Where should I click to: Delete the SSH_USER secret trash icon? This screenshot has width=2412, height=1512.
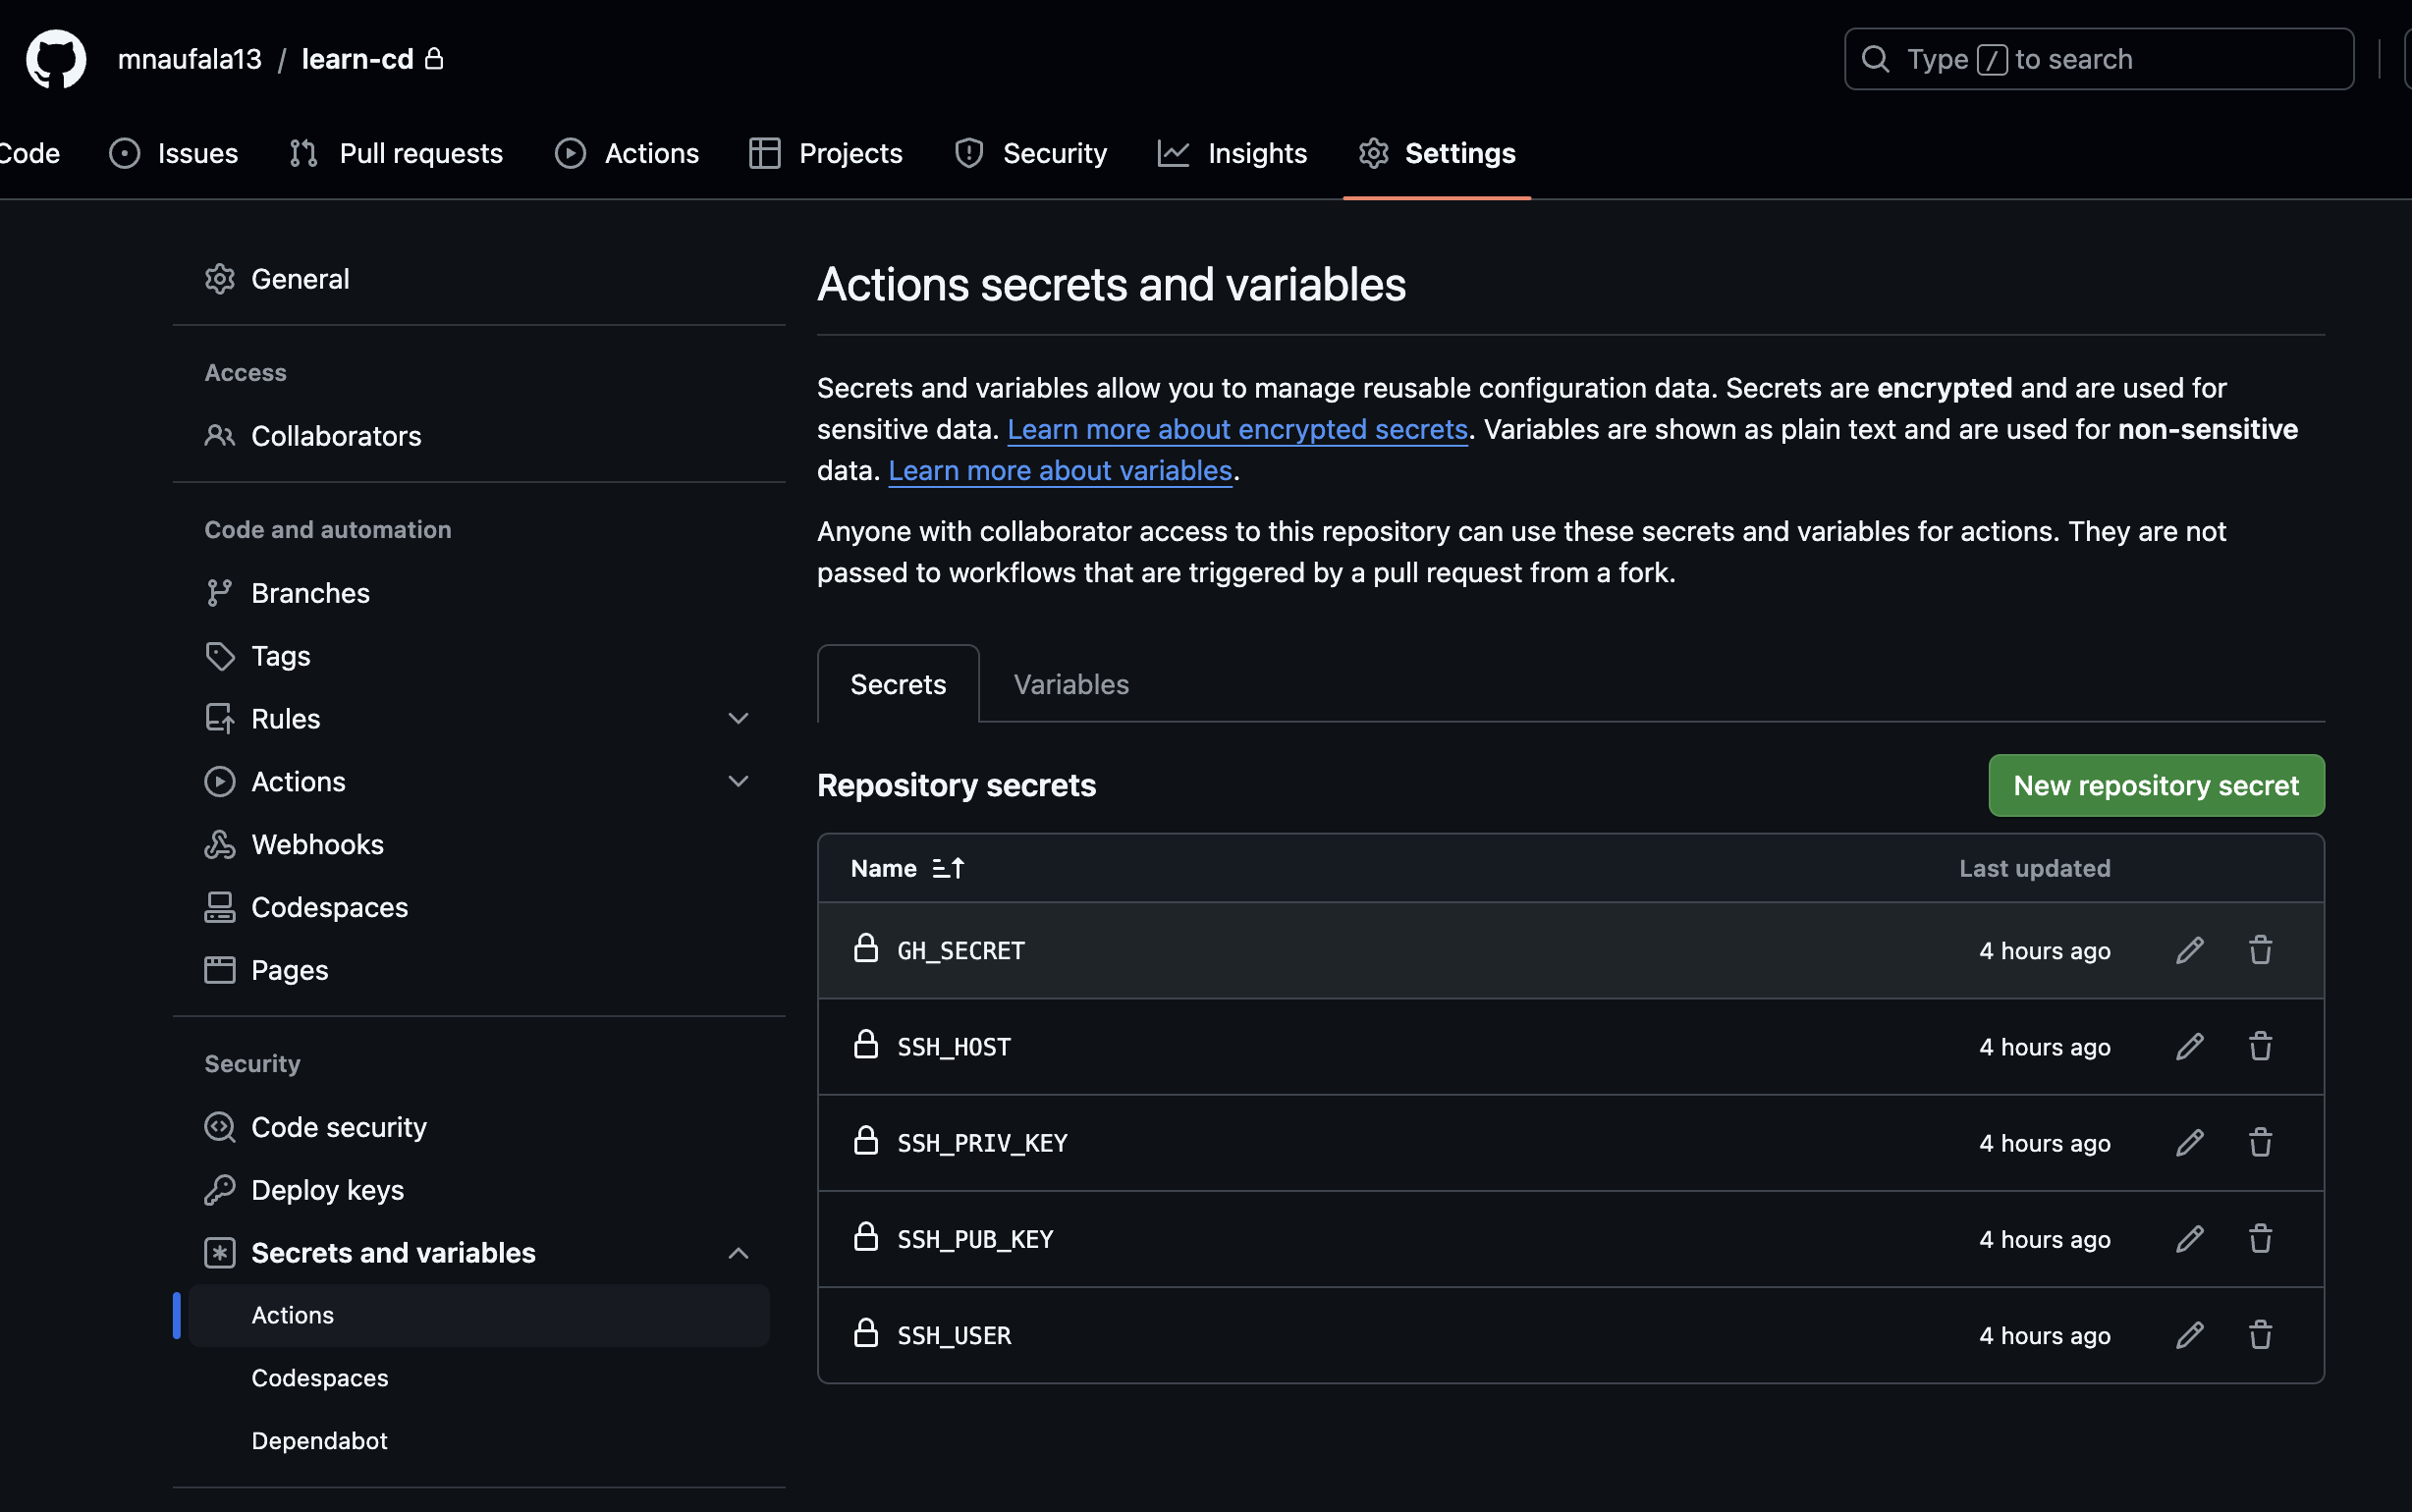[2260, 1334]
